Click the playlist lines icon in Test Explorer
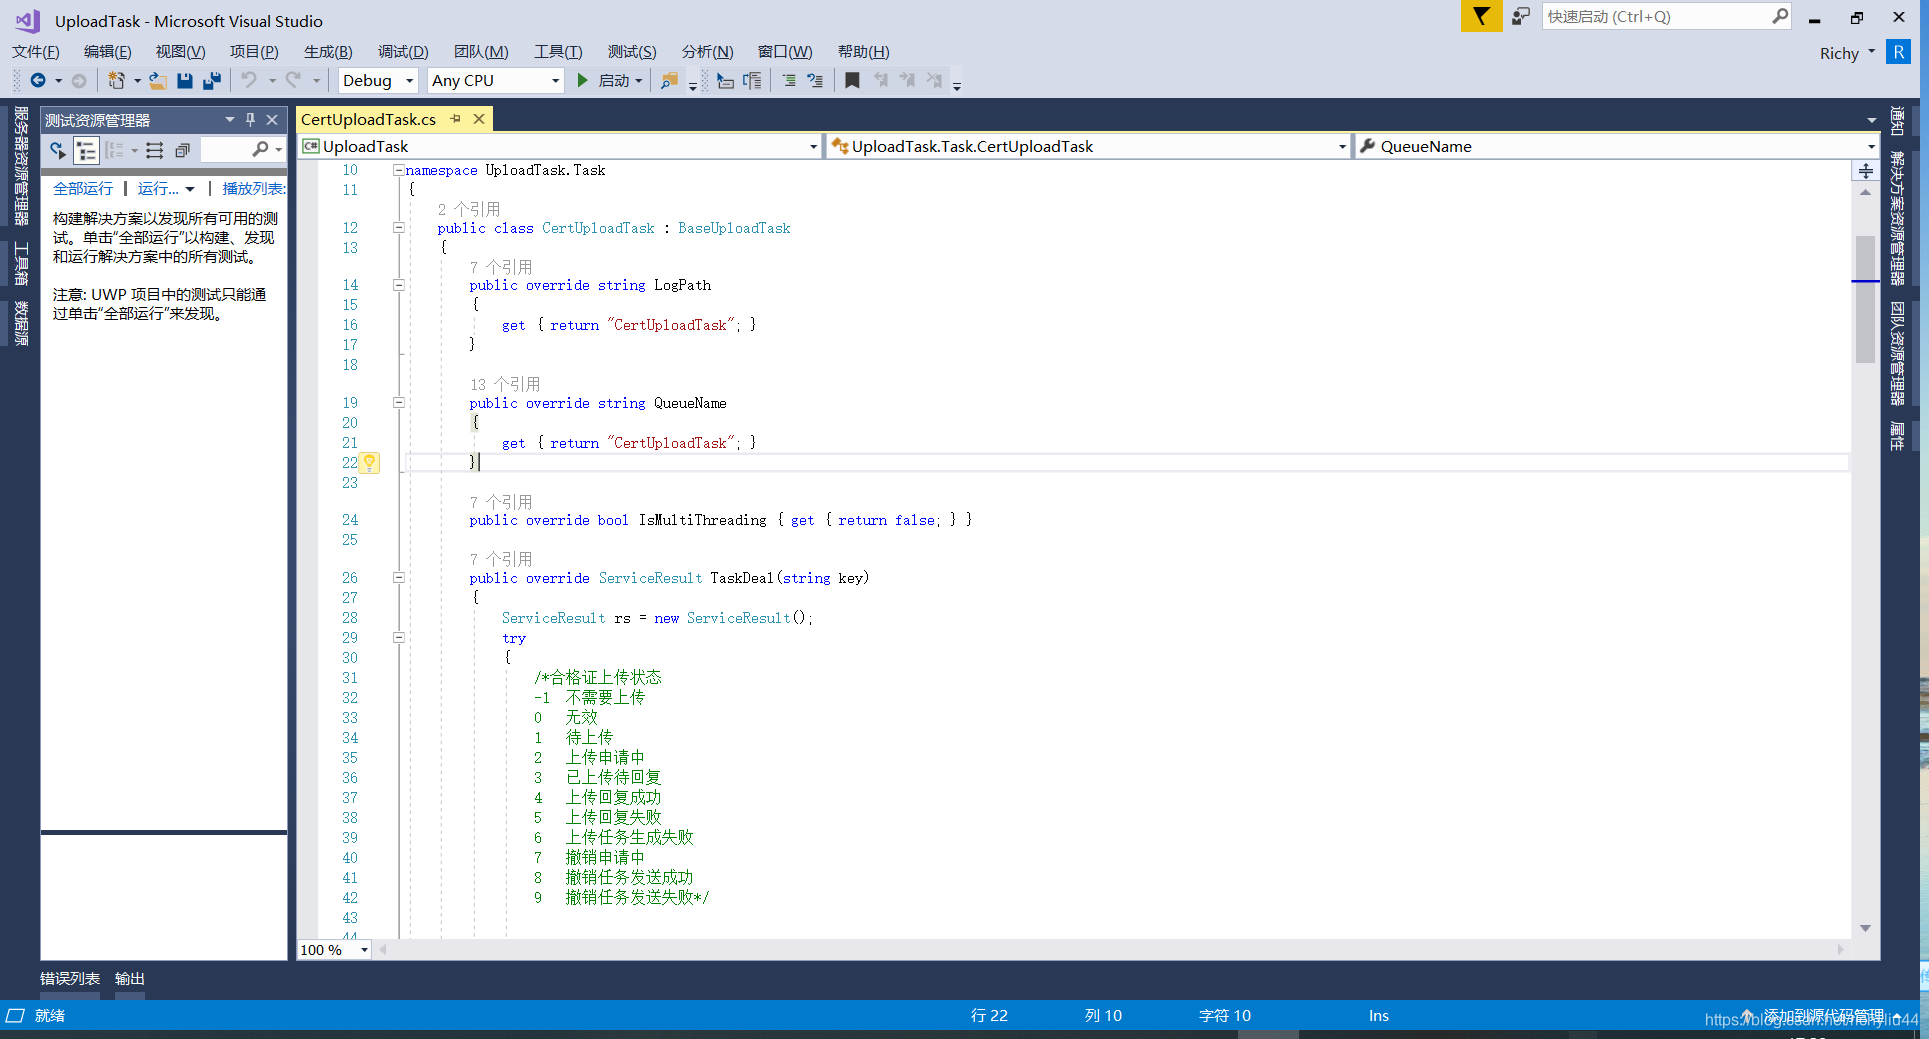The height and width of the screenshot is (1039, 1929). pos(155,150)
